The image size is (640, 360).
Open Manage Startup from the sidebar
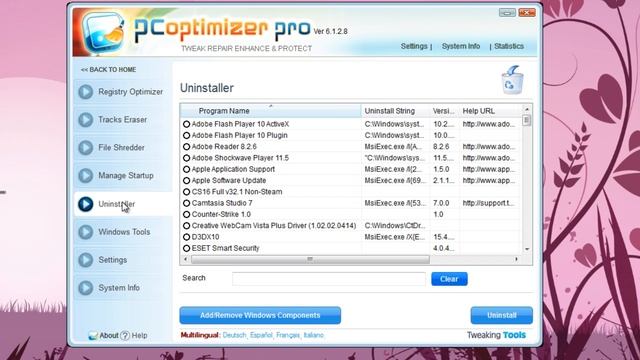(123, 176)
